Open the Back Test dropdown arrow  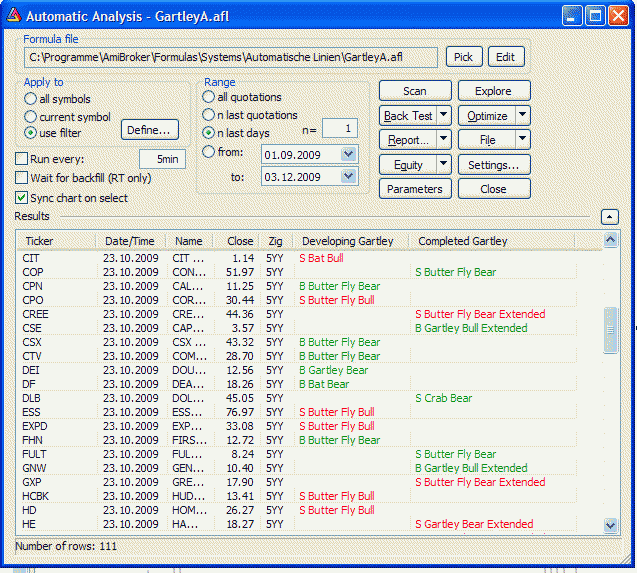(x=444, y=116)
